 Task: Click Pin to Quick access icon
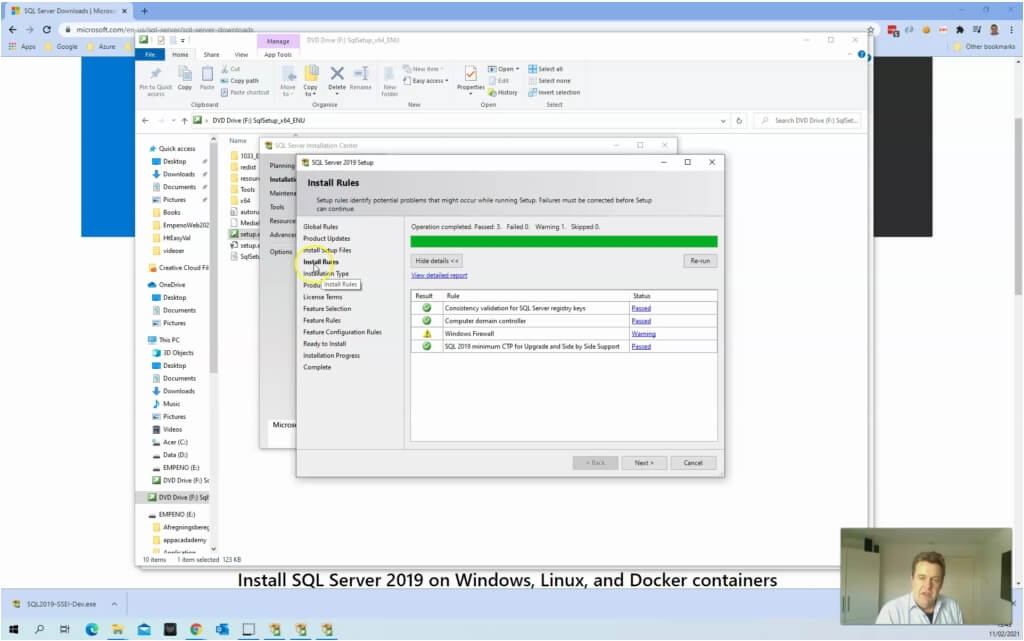click(156, 76)
